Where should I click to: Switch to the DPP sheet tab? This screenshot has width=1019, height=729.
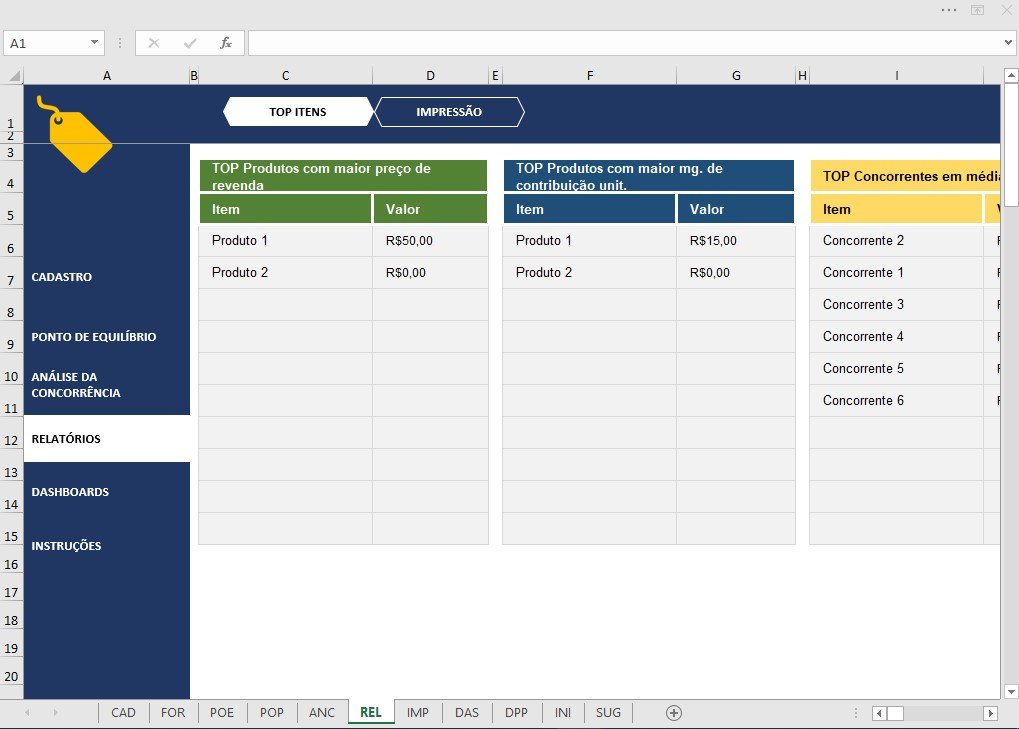click(517, 713)
